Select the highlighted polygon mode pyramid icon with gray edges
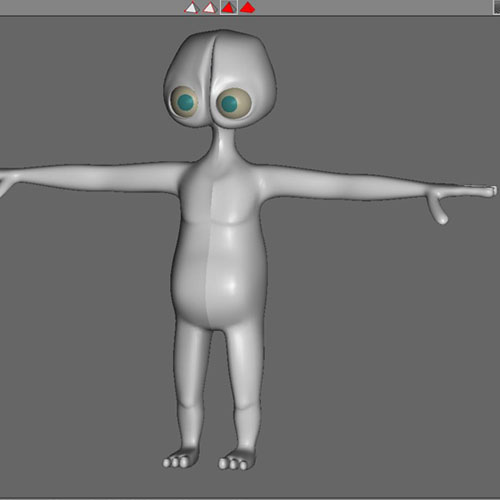This screenshot has height=500, width=500. (229, 7)
